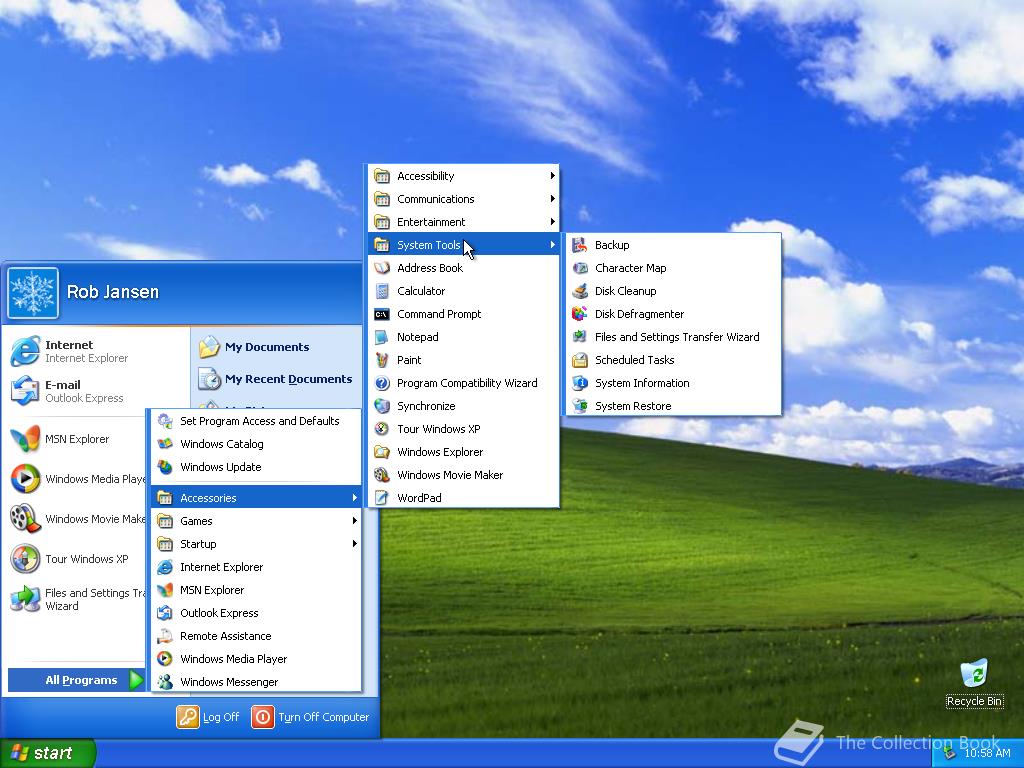1024x768 pixels.
Task: Click the Log Off button
Action: click(208, 717)
